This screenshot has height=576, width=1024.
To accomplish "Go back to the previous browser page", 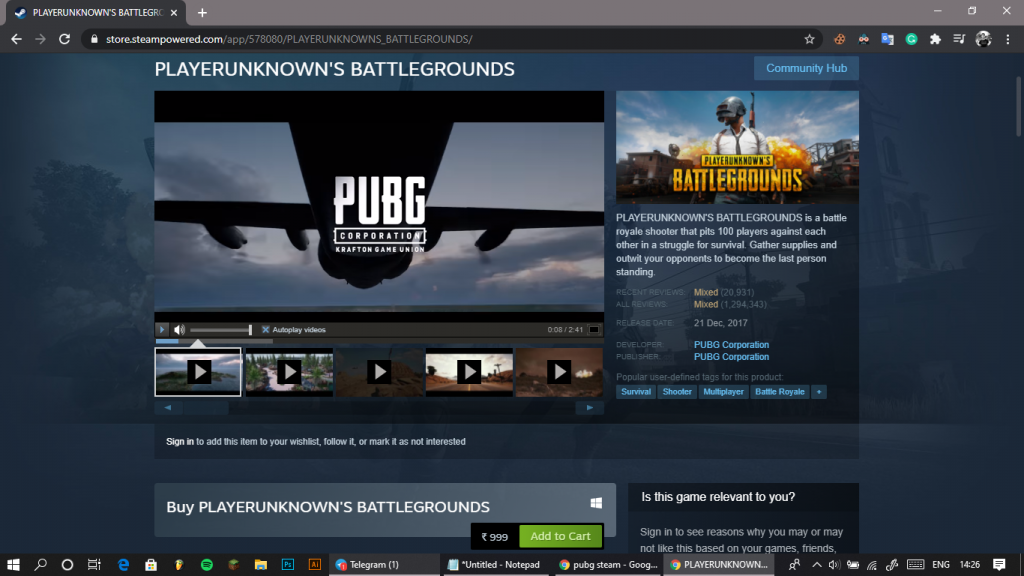I will [16, 39].
